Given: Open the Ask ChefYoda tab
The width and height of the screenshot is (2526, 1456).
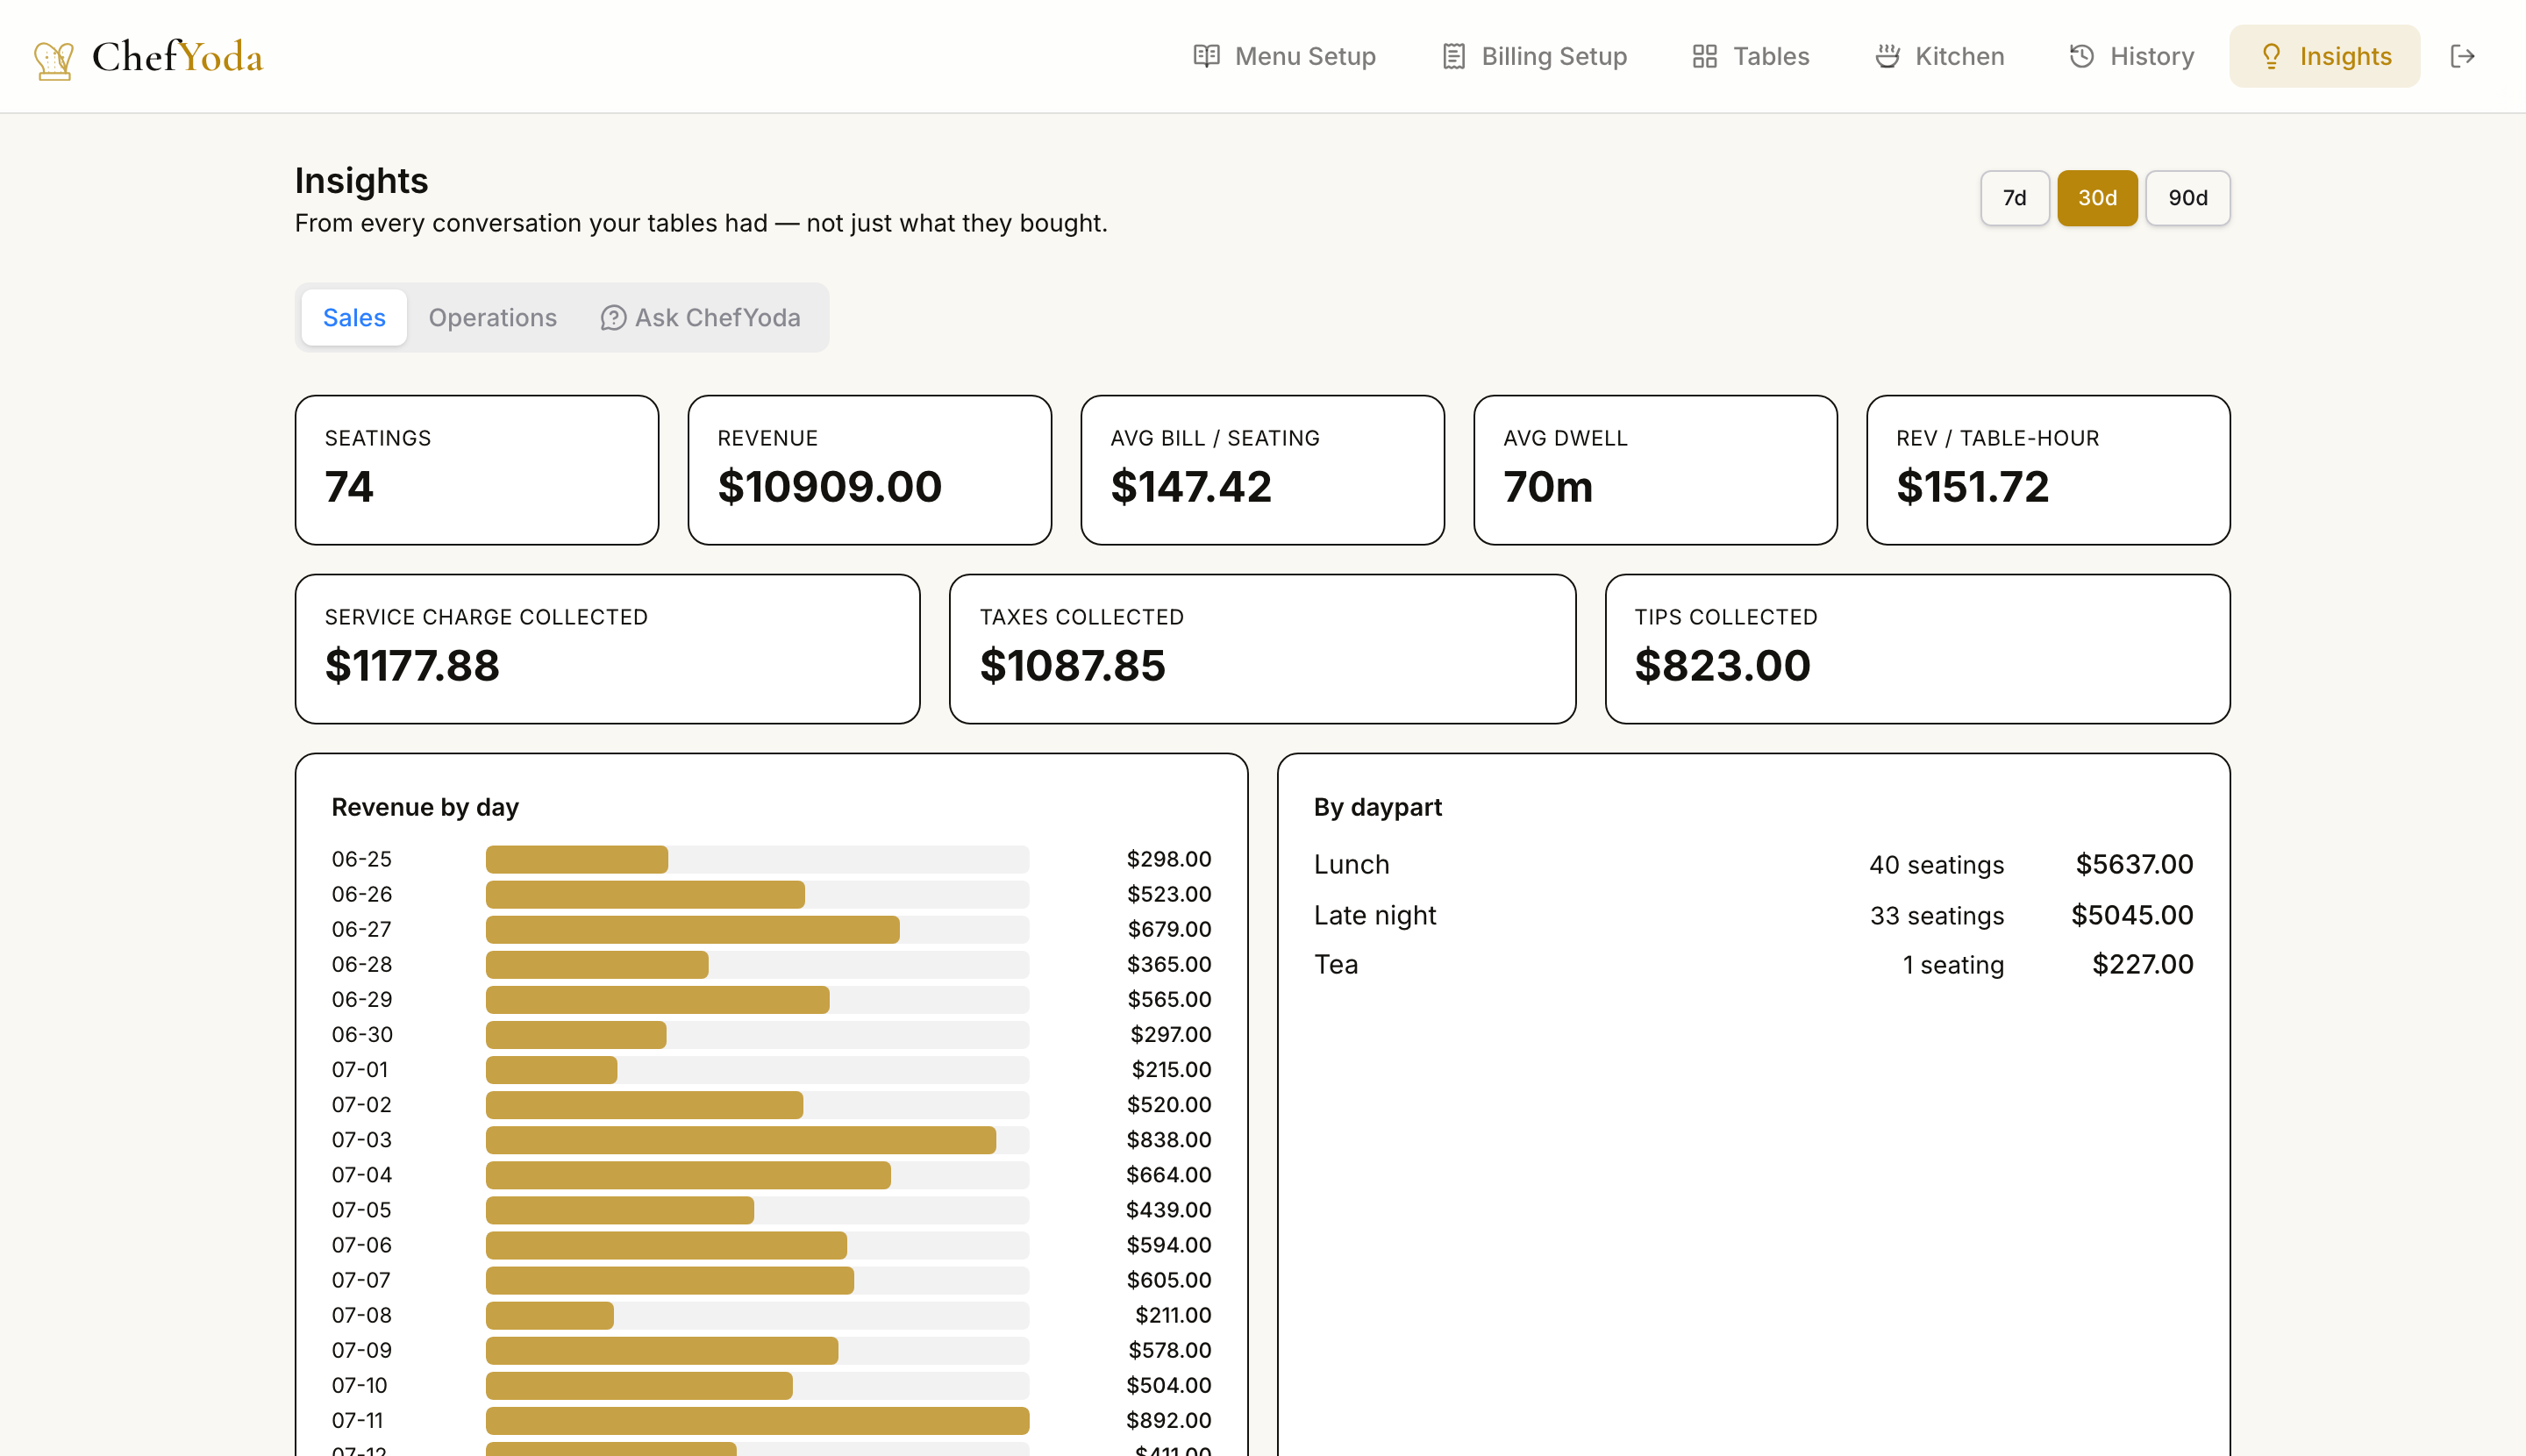Looking at the screenshot, I should (x=700, y=318).
